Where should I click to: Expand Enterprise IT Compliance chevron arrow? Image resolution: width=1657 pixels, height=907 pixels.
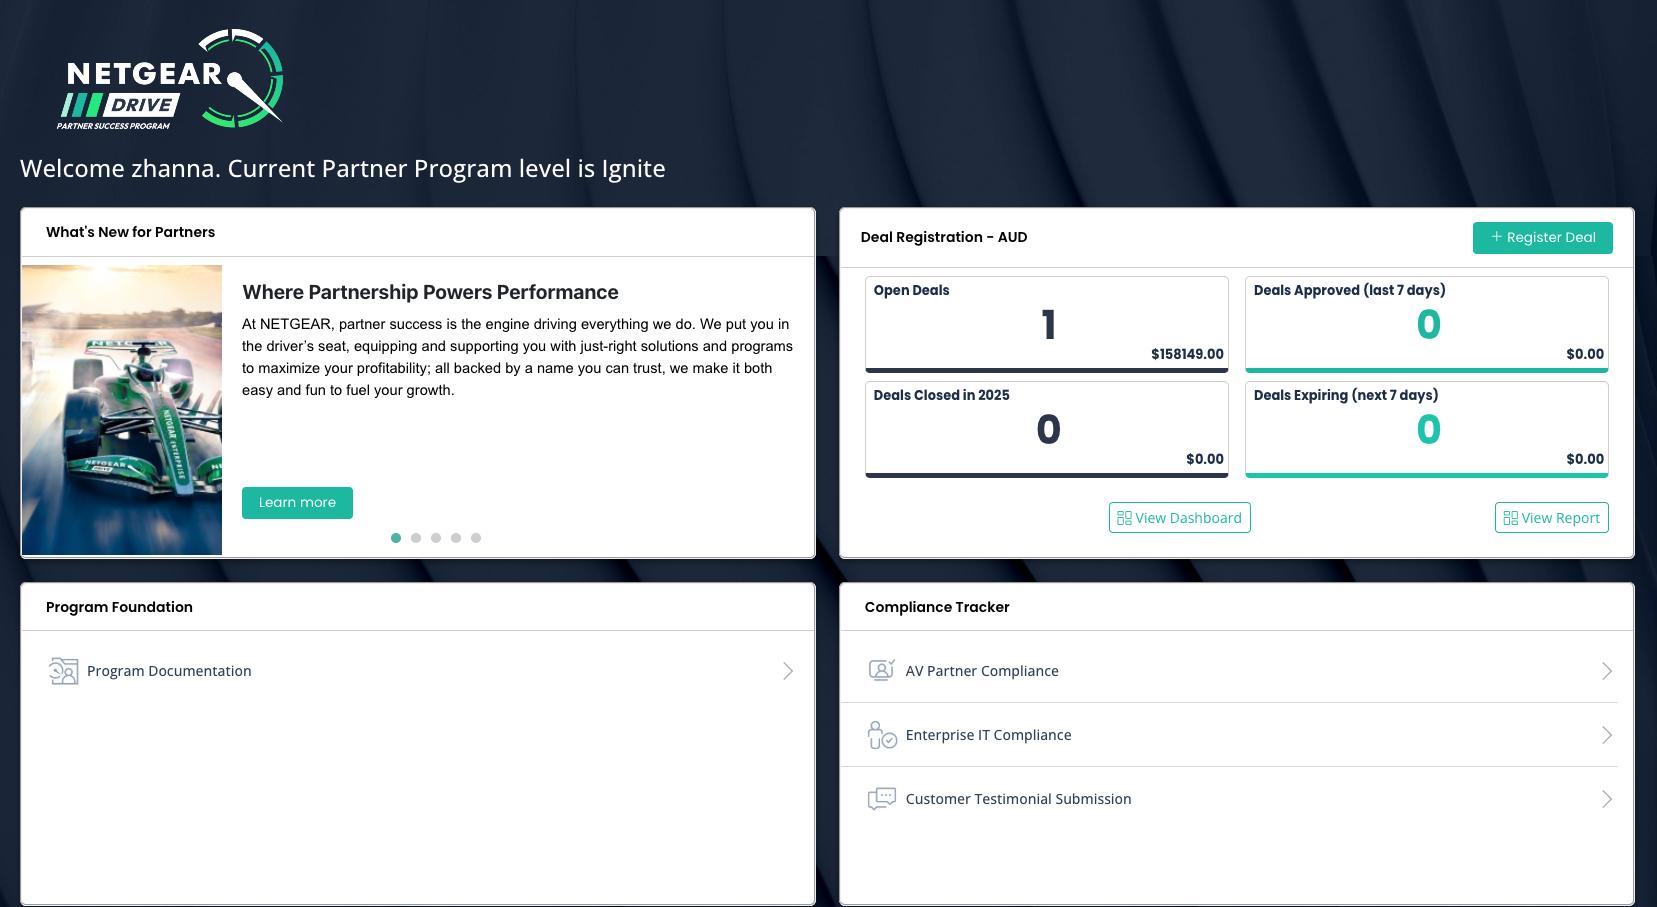pyautogui.click(x=1607, y=735)
